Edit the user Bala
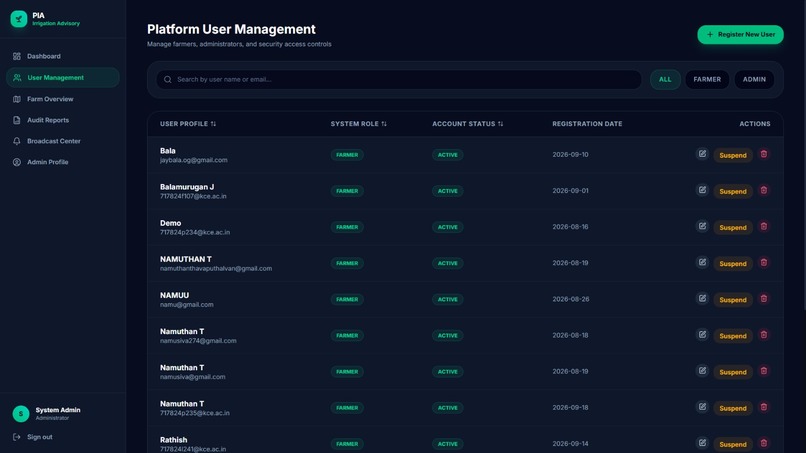Image resolution: width=806 pixels, height=453 pixels. [x=702, y=154]
